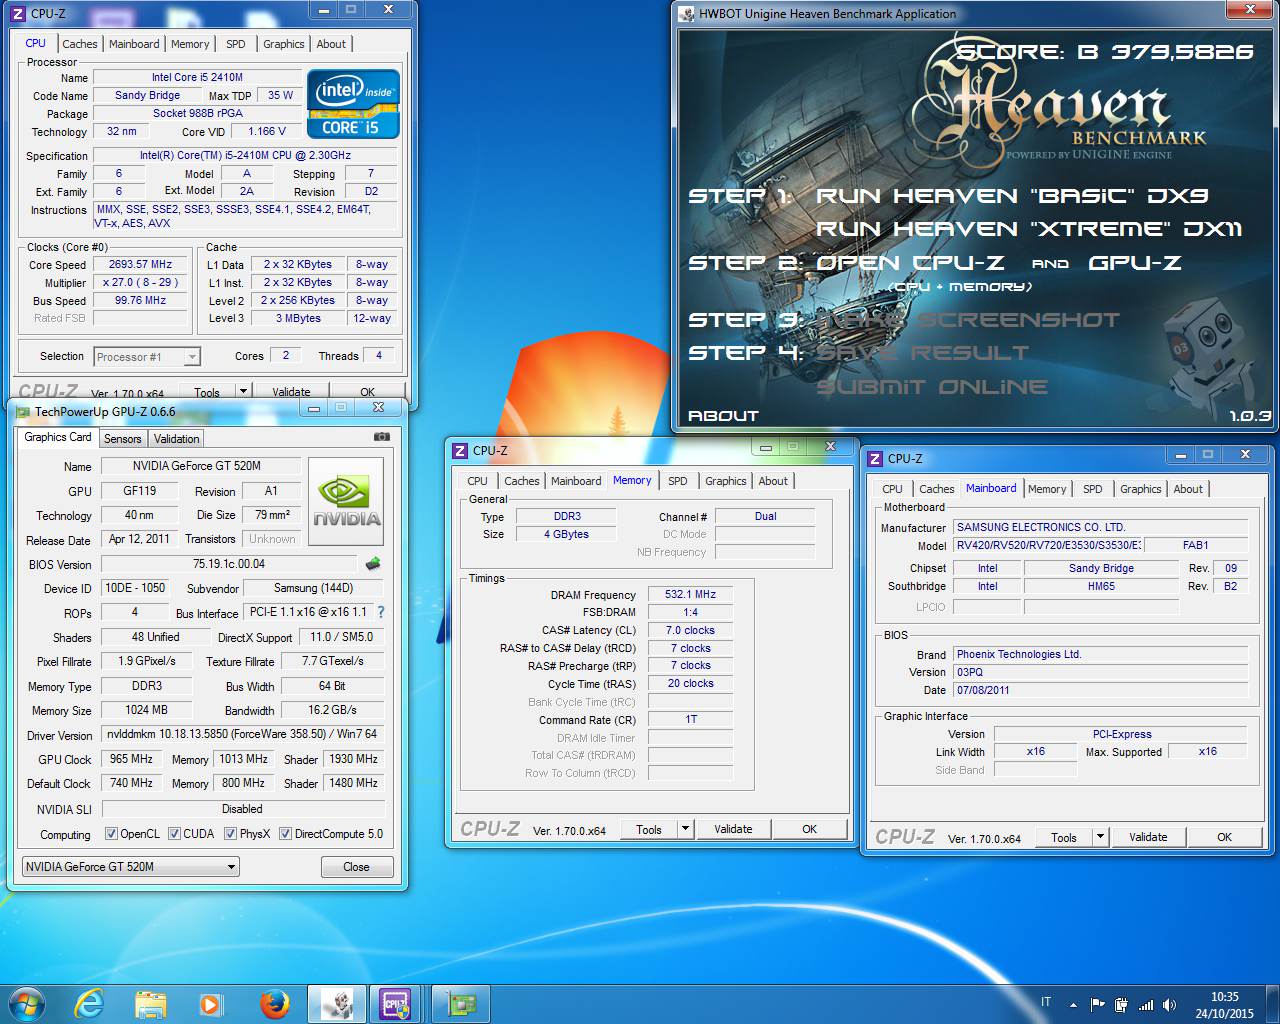Toggle the OpenCL checkbox

112,834
